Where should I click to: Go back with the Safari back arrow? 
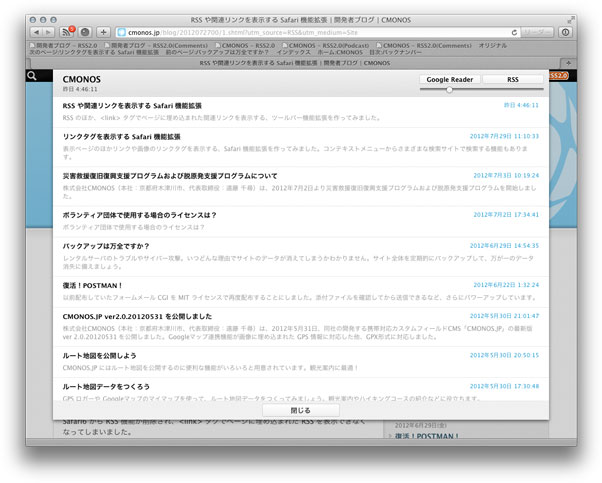36,32
